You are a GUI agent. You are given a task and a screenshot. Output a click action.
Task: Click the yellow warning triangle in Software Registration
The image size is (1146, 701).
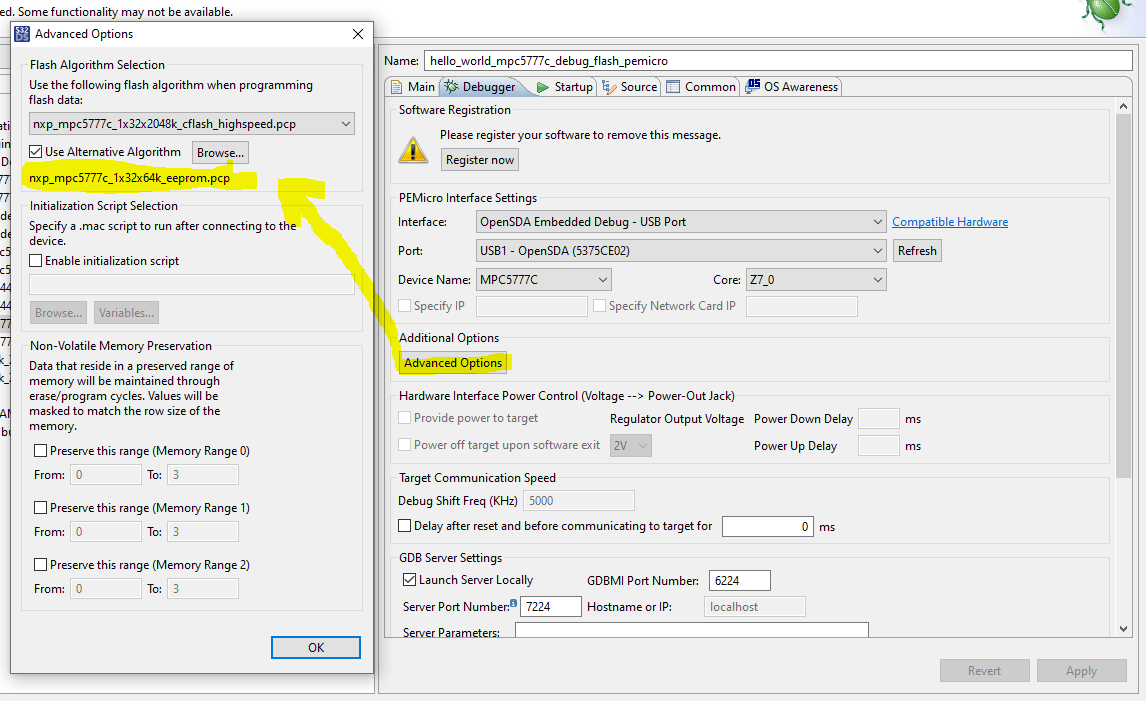click(414, 150)
